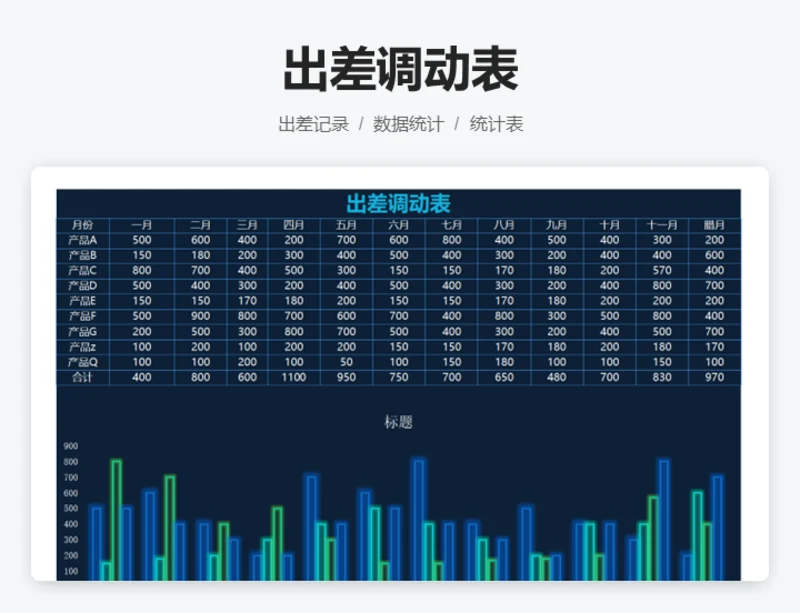Select the 七月 column header

(452, 225)
